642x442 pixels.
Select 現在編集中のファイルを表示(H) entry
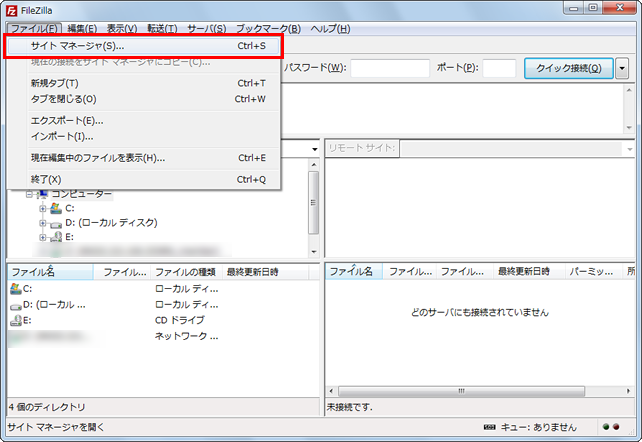coord(143,158)
